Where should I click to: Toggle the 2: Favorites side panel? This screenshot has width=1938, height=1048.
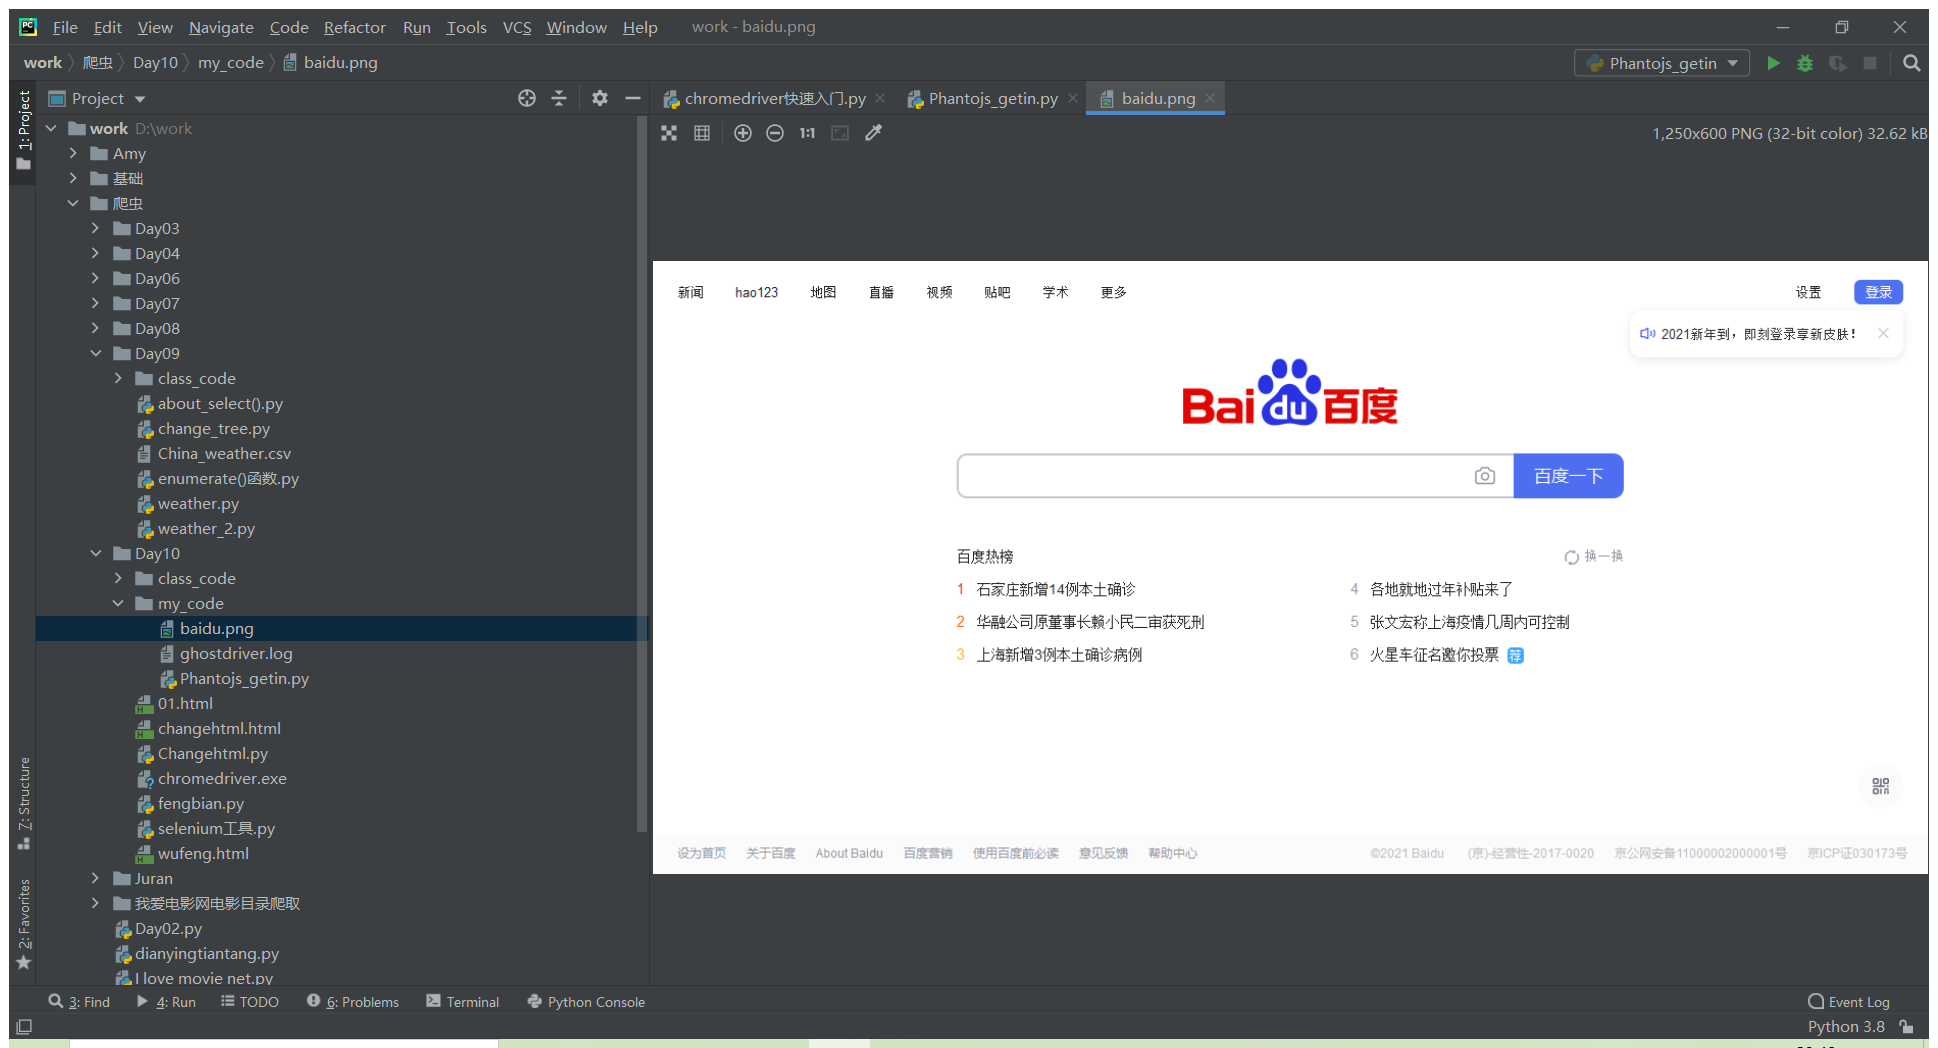[x=24, y=924]
